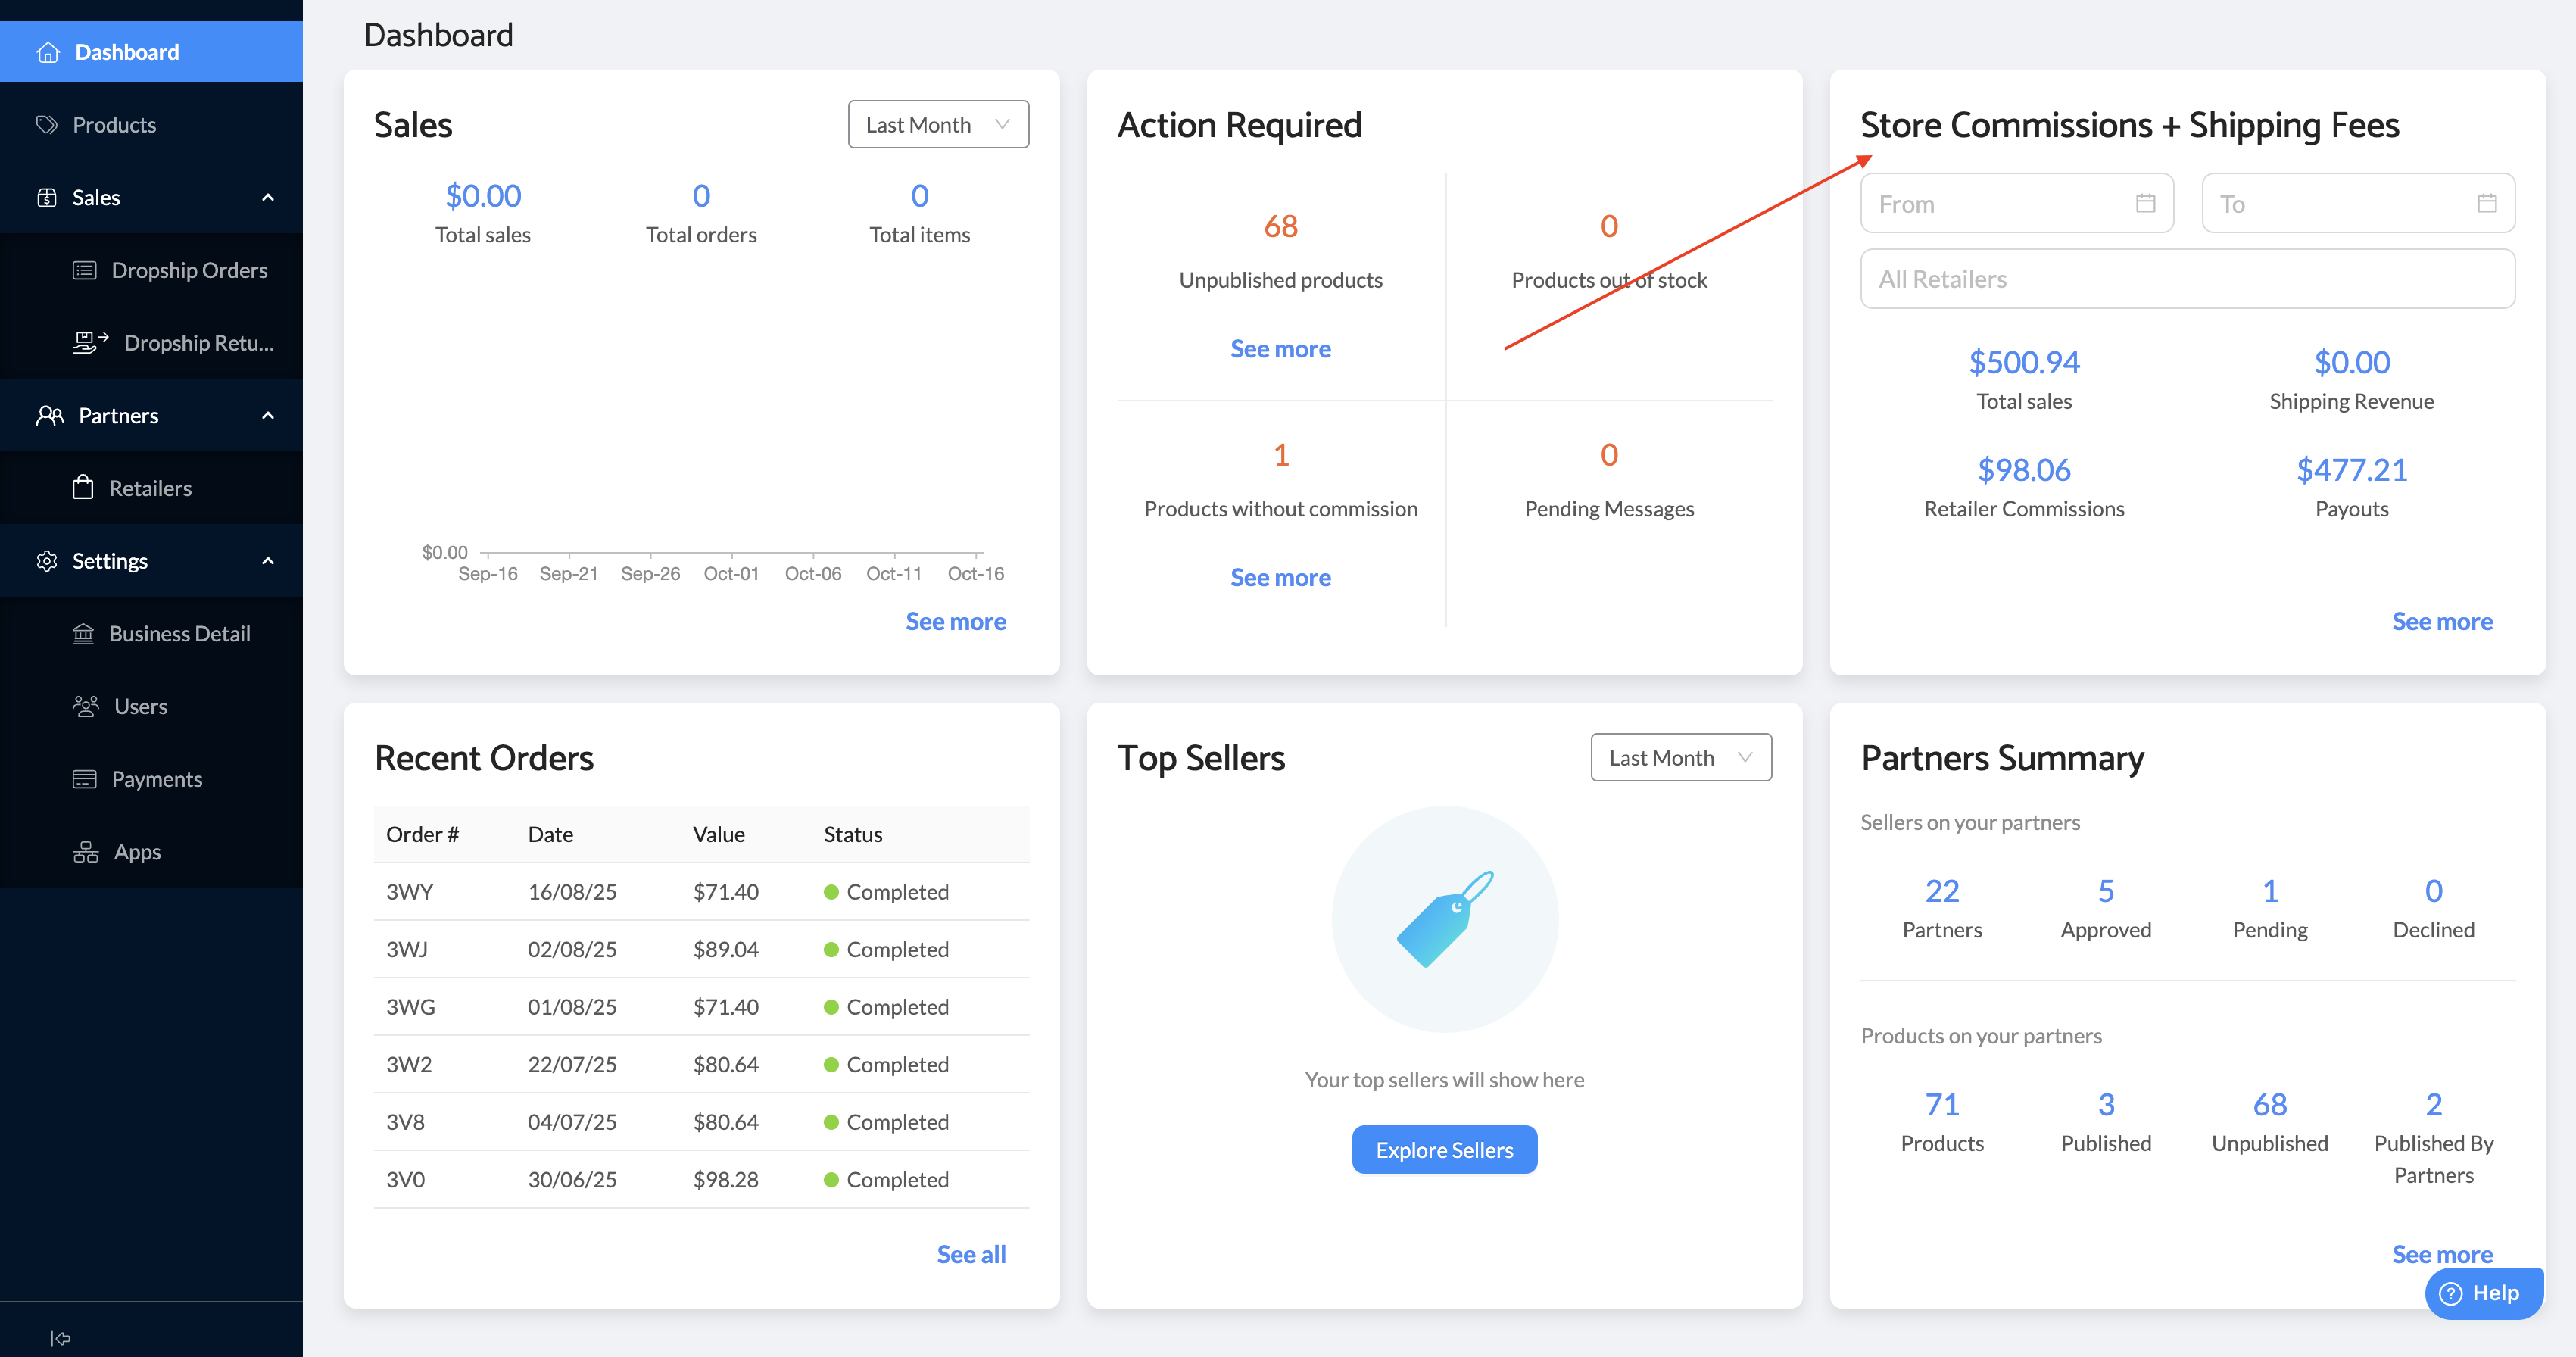This screenshot has height=1357, width=2576.
Task: Click the Dashboard home icon
Action: 48,52
